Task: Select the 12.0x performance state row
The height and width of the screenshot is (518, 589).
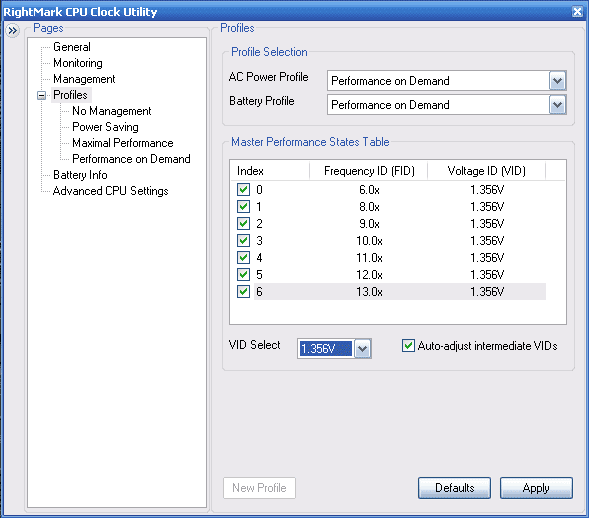Action: [391, 275]
